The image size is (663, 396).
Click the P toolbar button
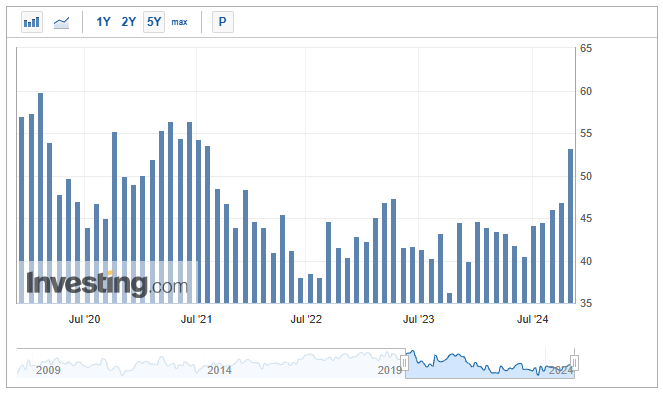coord(223,22)
